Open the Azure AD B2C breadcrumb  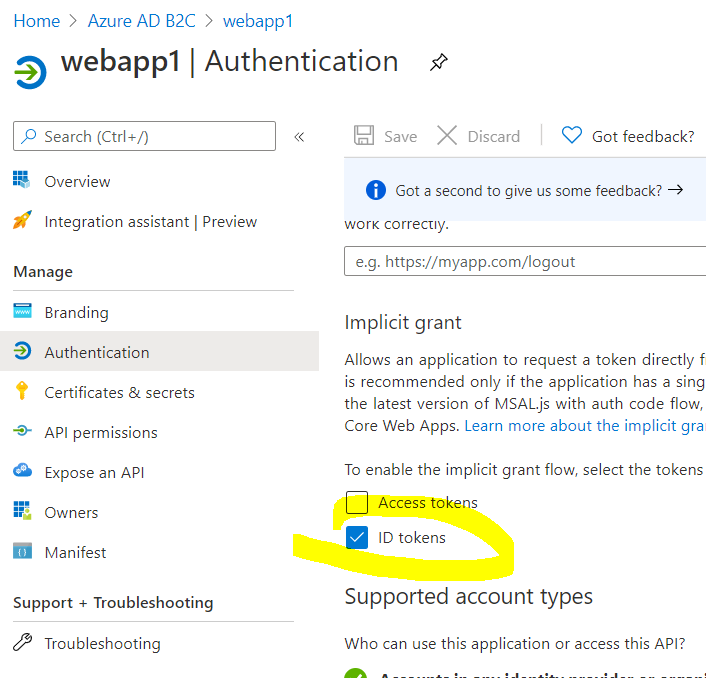click(141, 21)
